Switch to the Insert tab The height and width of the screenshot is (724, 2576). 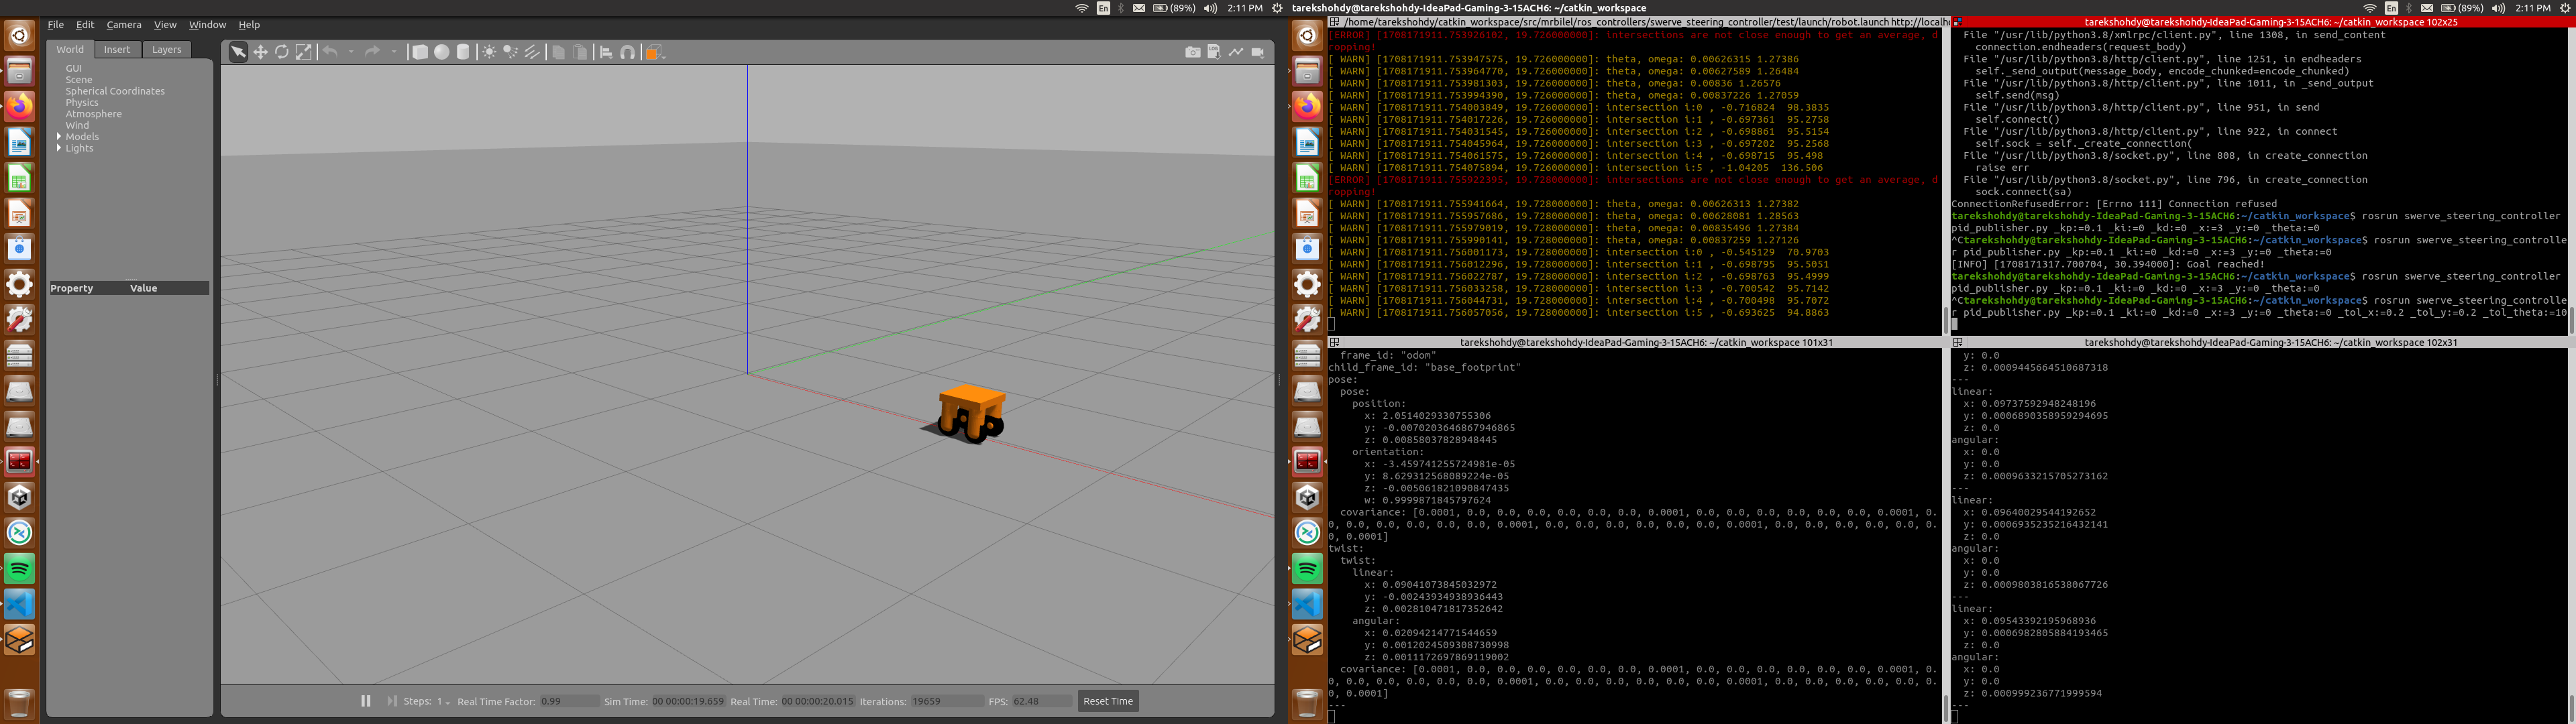(117, 49)
